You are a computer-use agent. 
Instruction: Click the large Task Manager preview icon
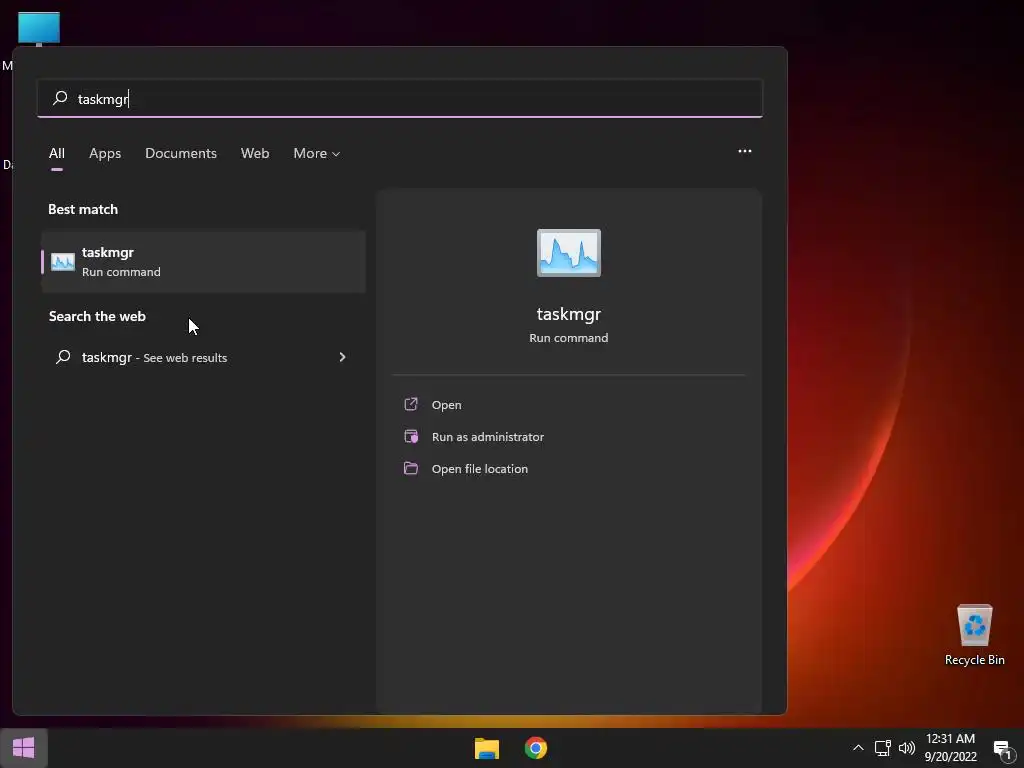(569, 253)
